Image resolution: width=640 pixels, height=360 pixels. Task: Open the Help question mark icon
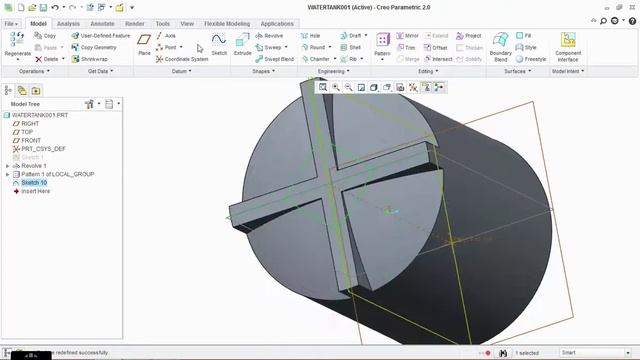click(632, 21)
